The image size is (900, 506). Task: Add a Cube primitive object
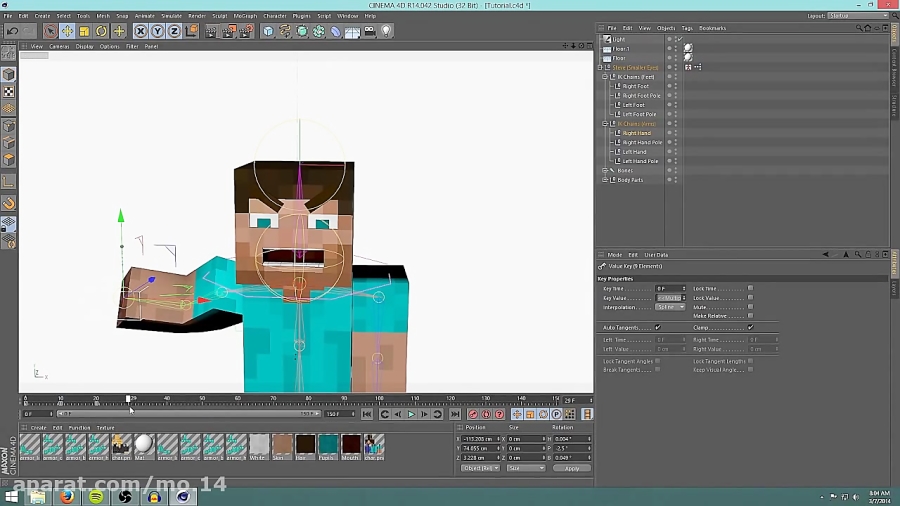click(x=268, y=31)
